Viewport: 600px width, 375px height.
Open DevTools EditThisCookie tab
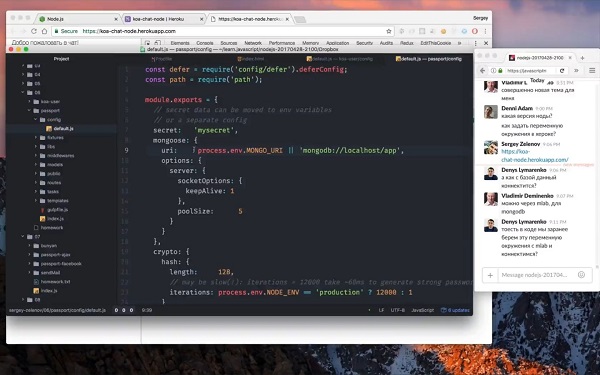click(435, 43)
